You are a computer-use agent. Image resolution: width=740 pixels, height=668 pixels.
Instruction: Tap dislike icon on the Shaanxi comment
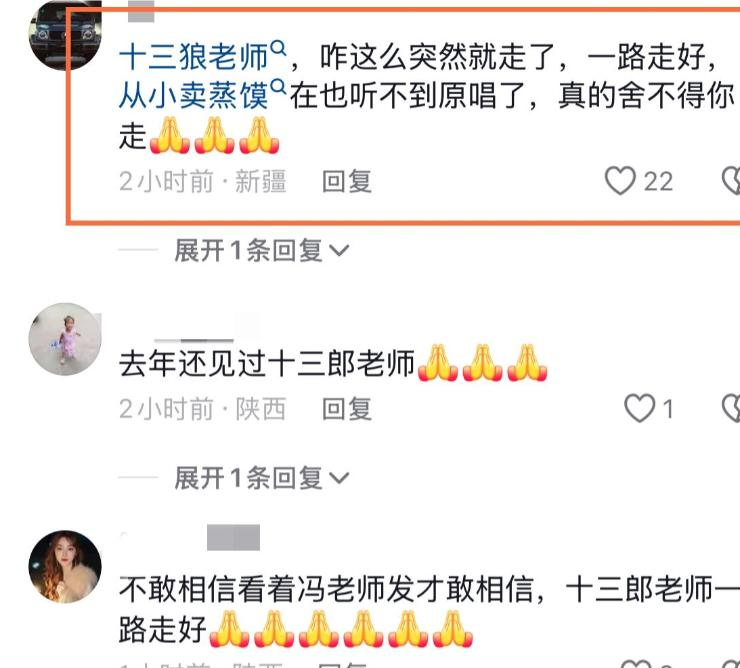[x=731, y=408]
